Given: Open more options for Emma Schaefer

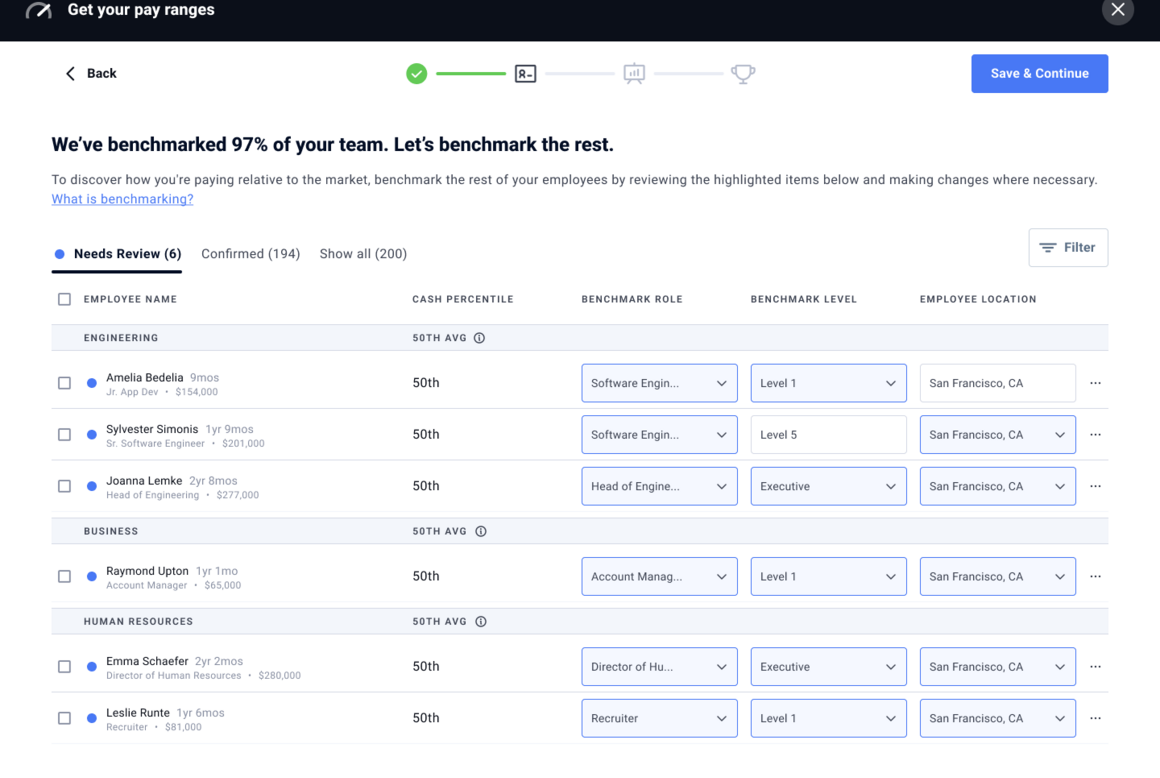Looking at the screenshot, I should pyautogui.click(x=1095, y=667).
